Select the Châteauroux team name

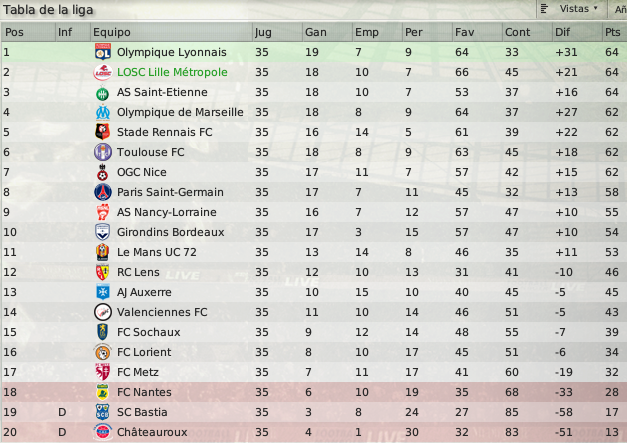(152, 432)
